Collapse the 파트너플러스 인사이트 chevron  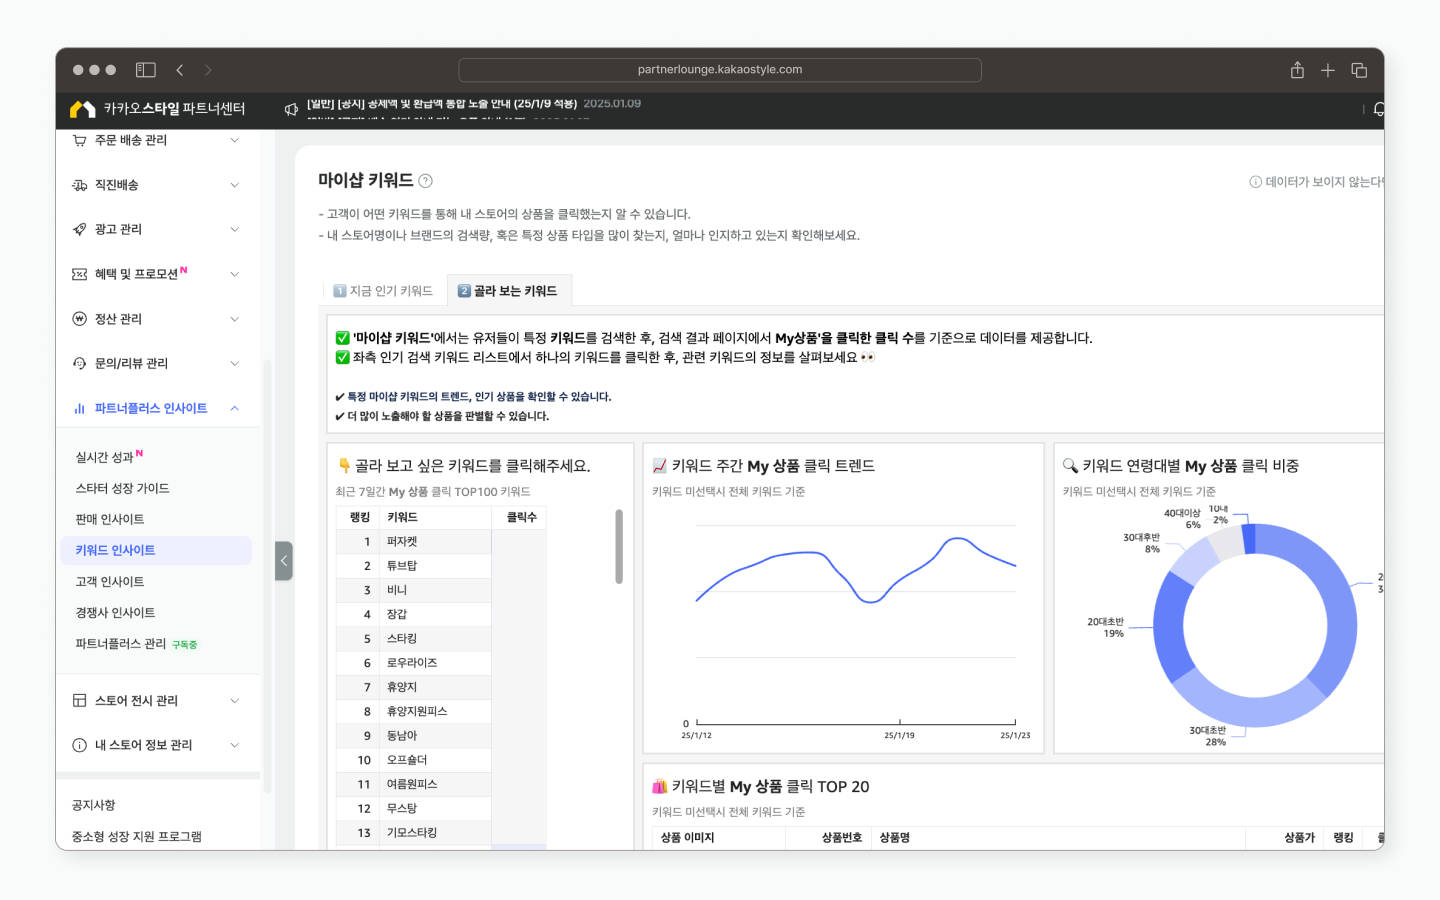[235, 408]
